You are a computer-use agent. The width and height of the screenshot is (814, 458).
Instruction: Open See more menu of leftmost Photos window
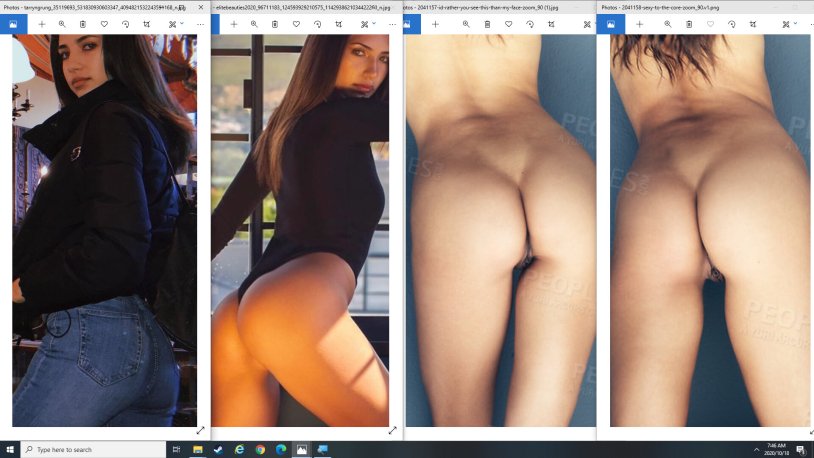pos(199,24)
